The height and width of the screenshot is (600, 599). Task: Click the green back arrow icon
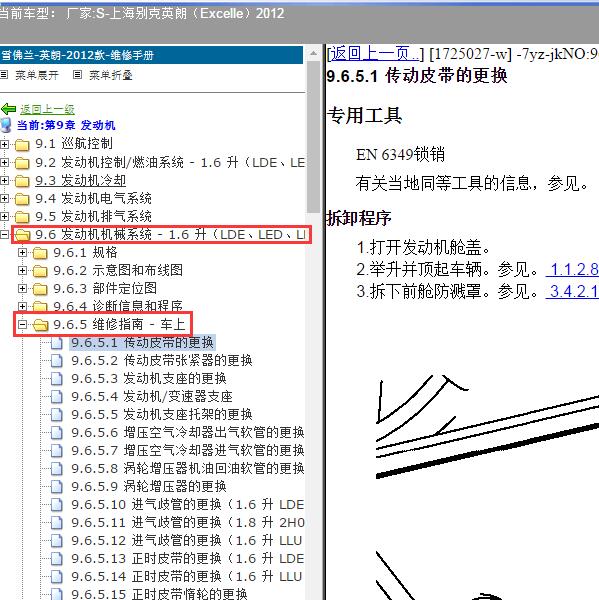[x=8, y=109]
